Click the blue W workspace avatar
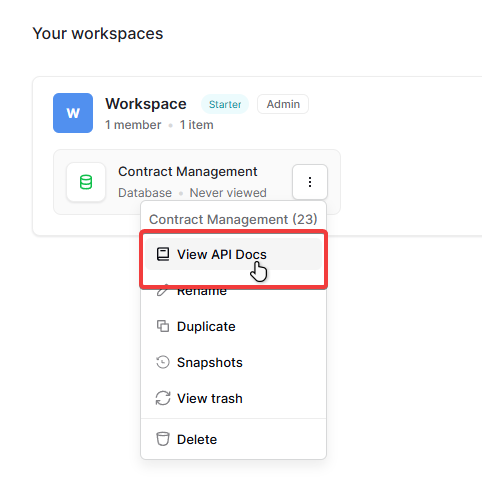Image resolution: width=482 pixels, height=481 pixels. click(x=73, y=113)
